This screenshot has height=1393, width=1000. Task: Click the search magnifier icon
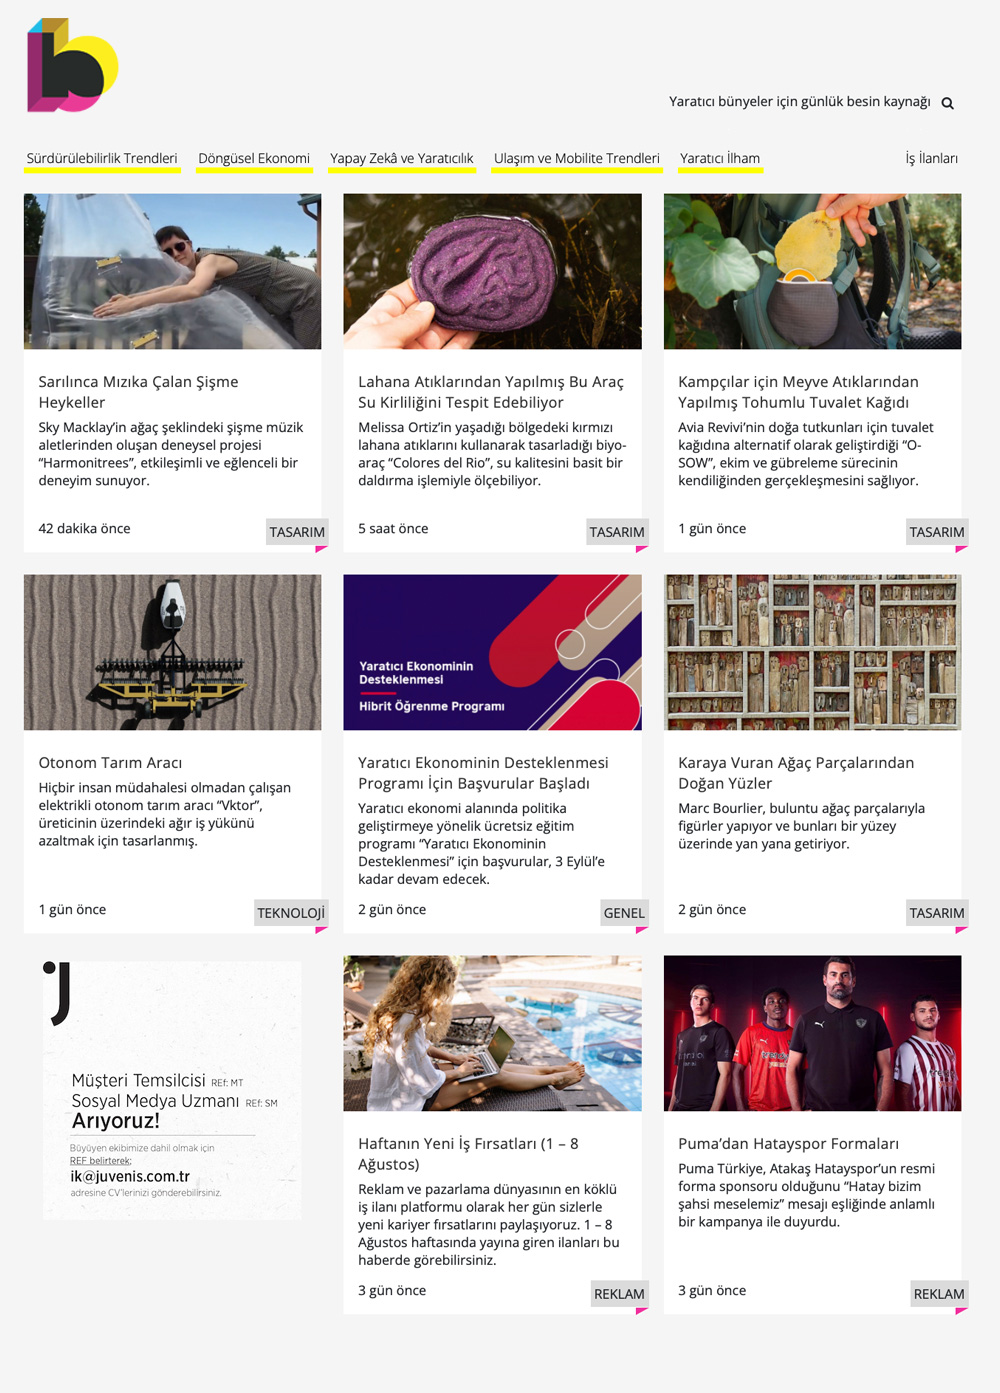947,103
